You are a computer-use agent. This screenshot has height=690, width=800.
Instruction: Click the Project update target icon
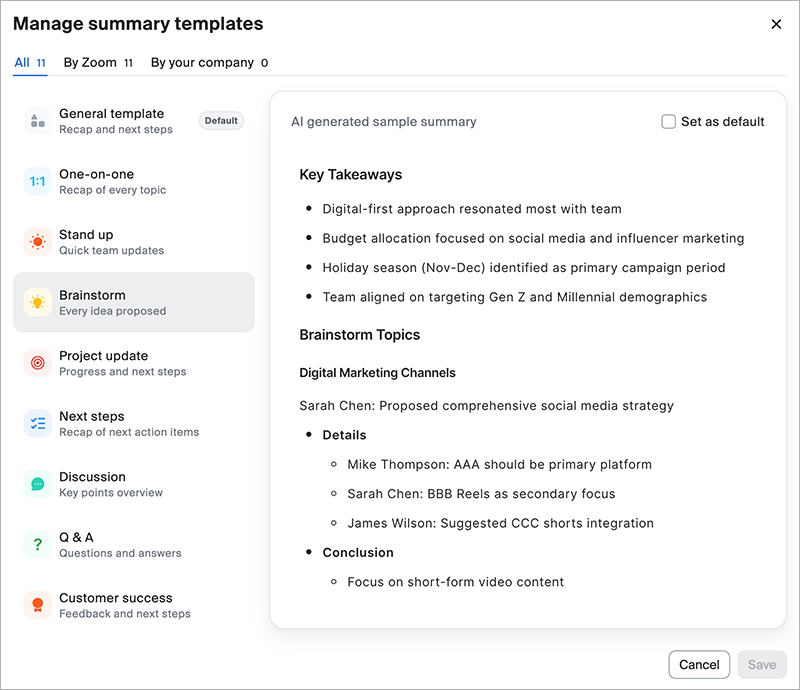coord(37,363)
